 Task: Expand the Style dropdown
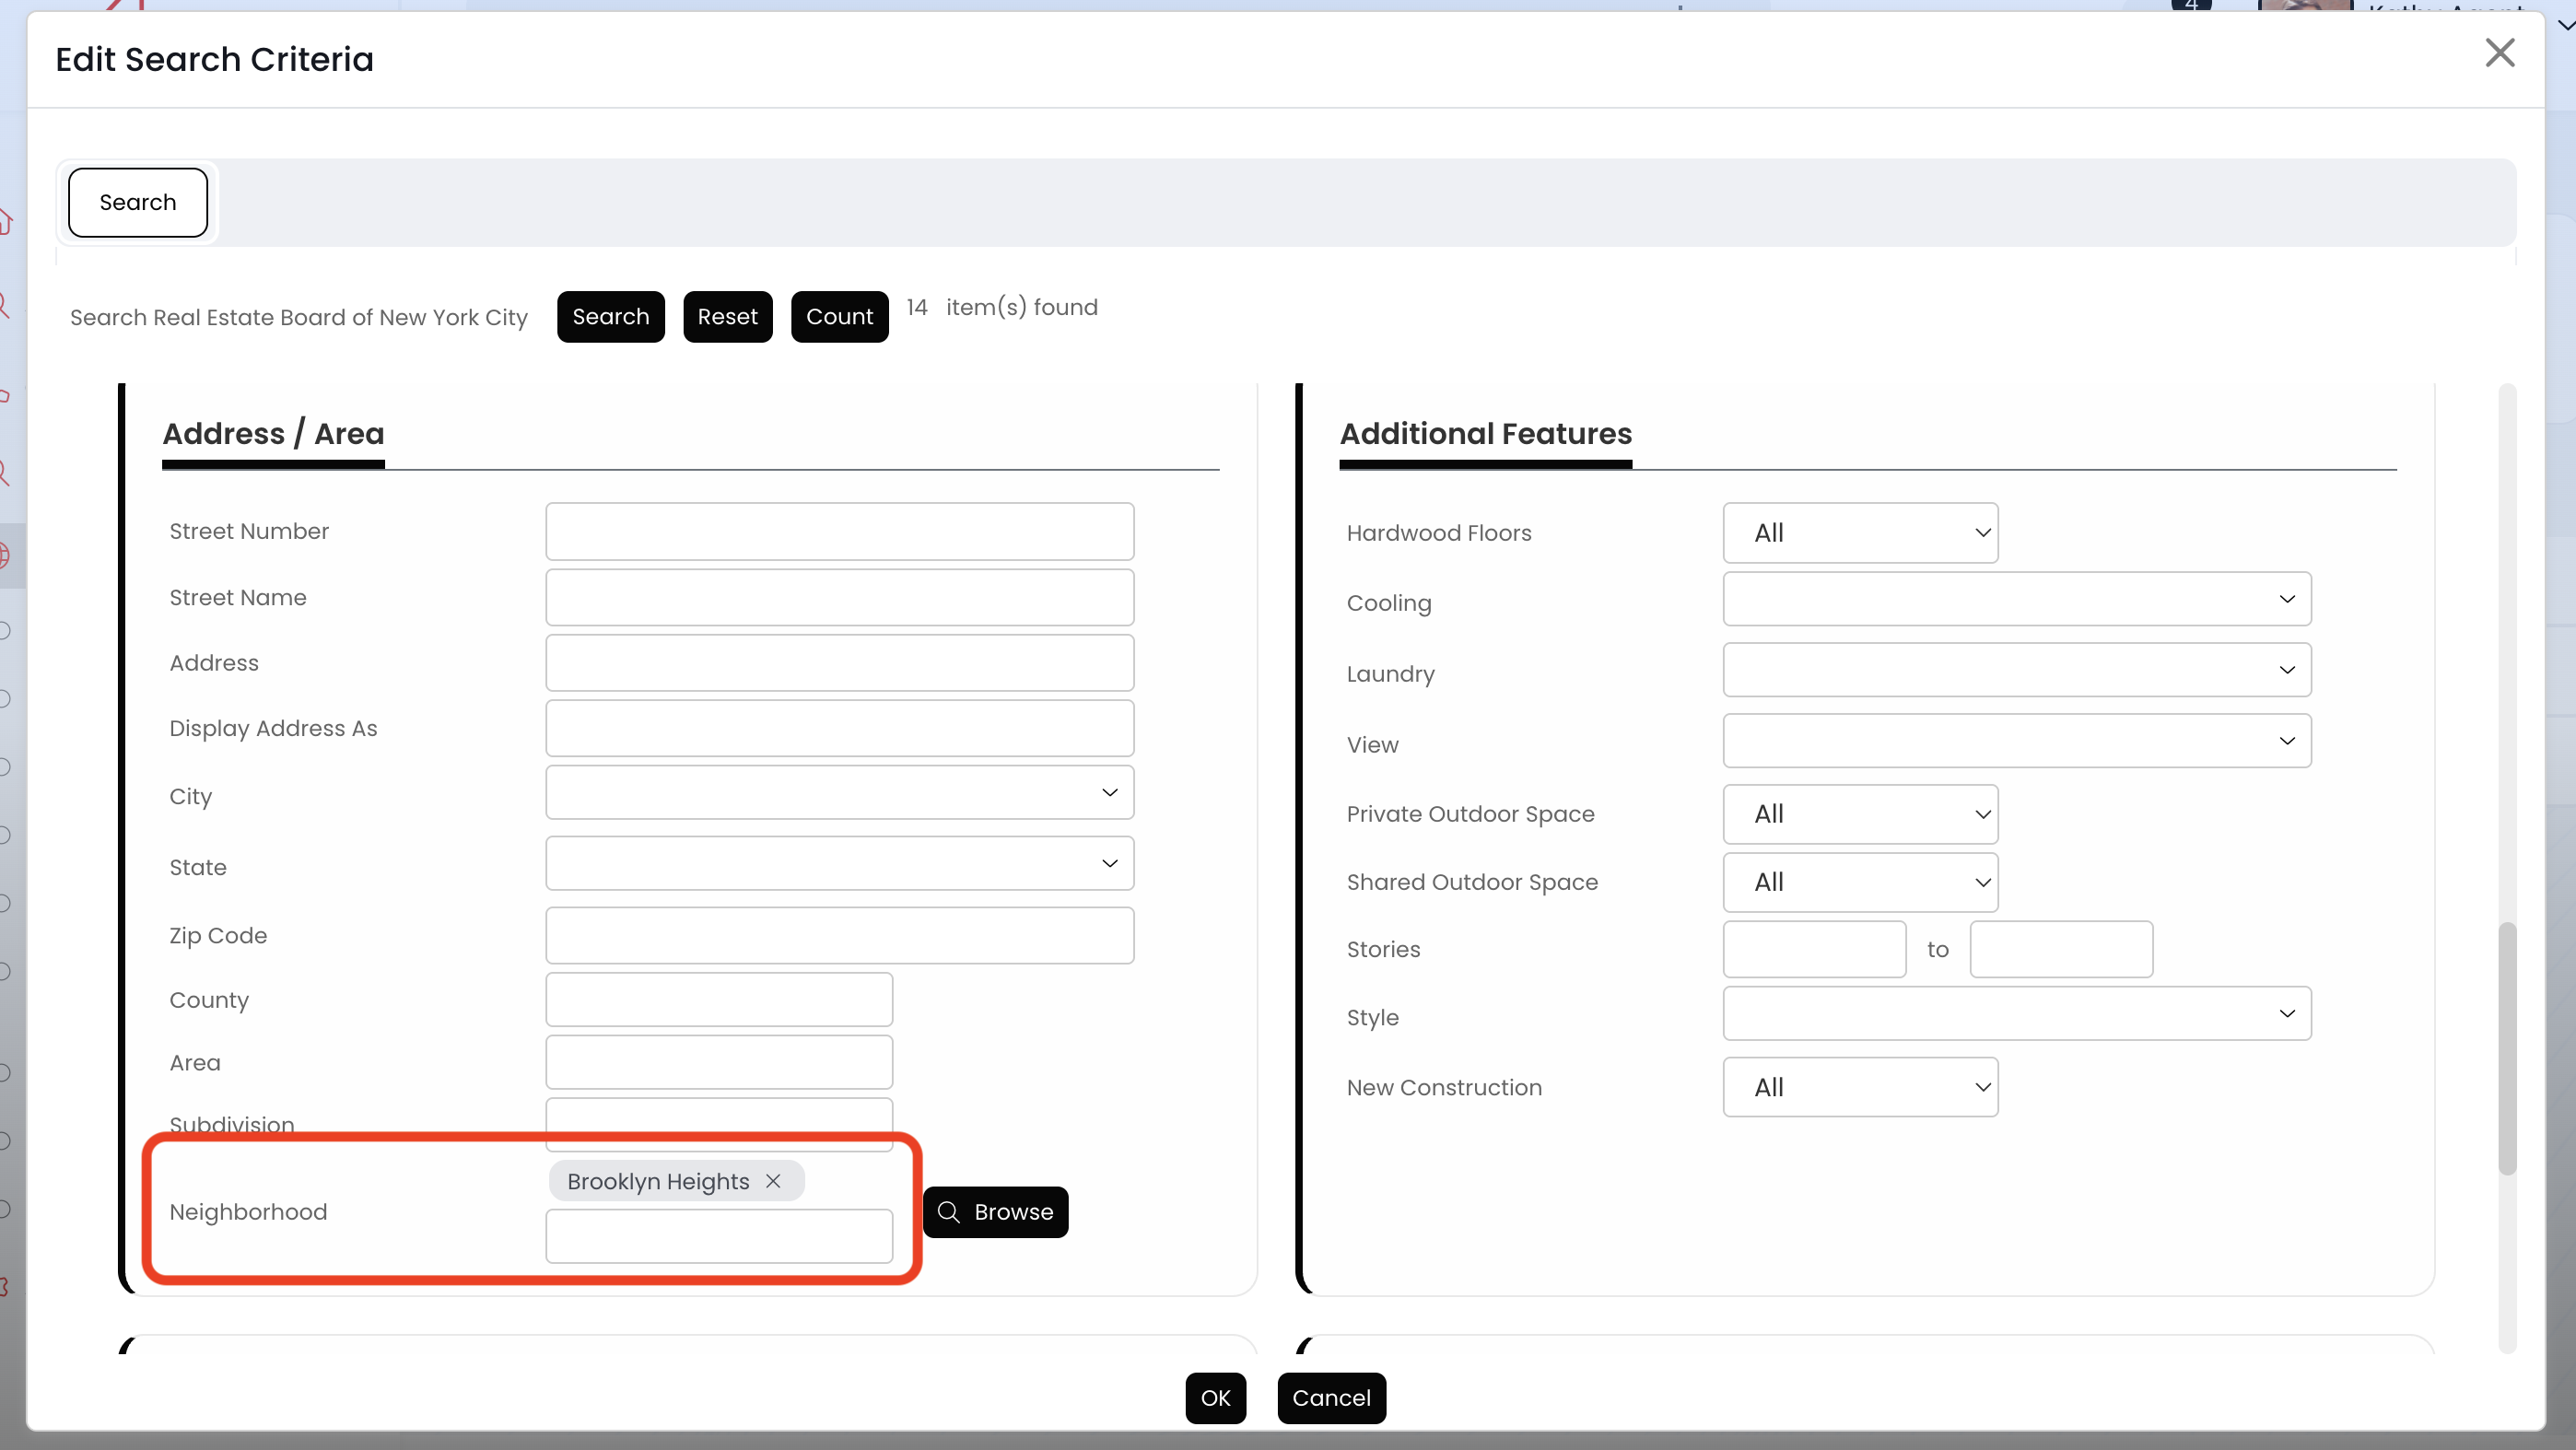[2016, 1014]
